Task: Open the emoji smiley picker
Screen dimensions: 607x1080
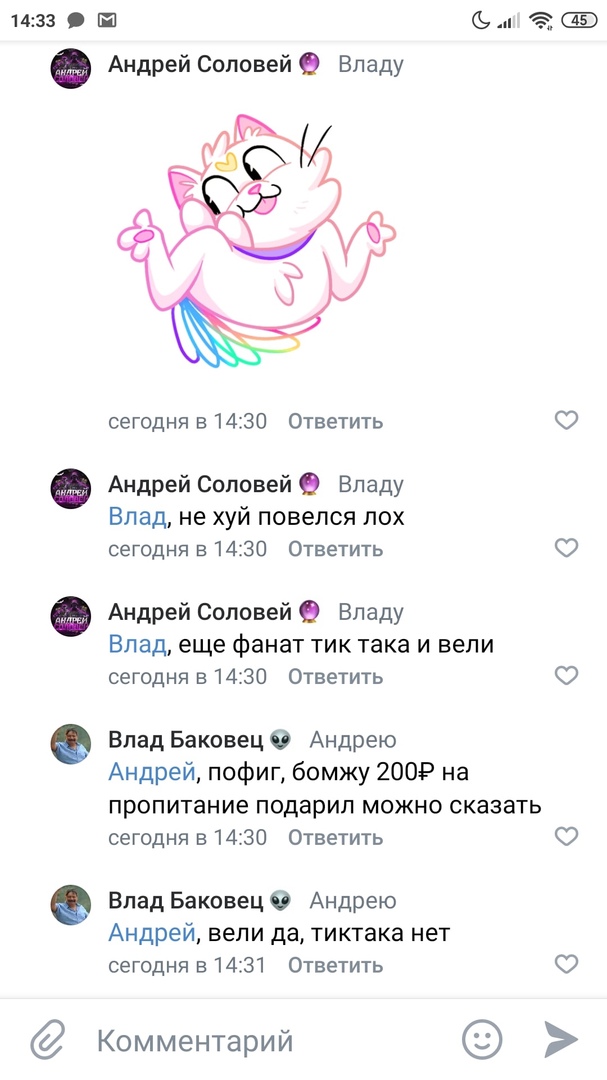Action: (482, 1039)
